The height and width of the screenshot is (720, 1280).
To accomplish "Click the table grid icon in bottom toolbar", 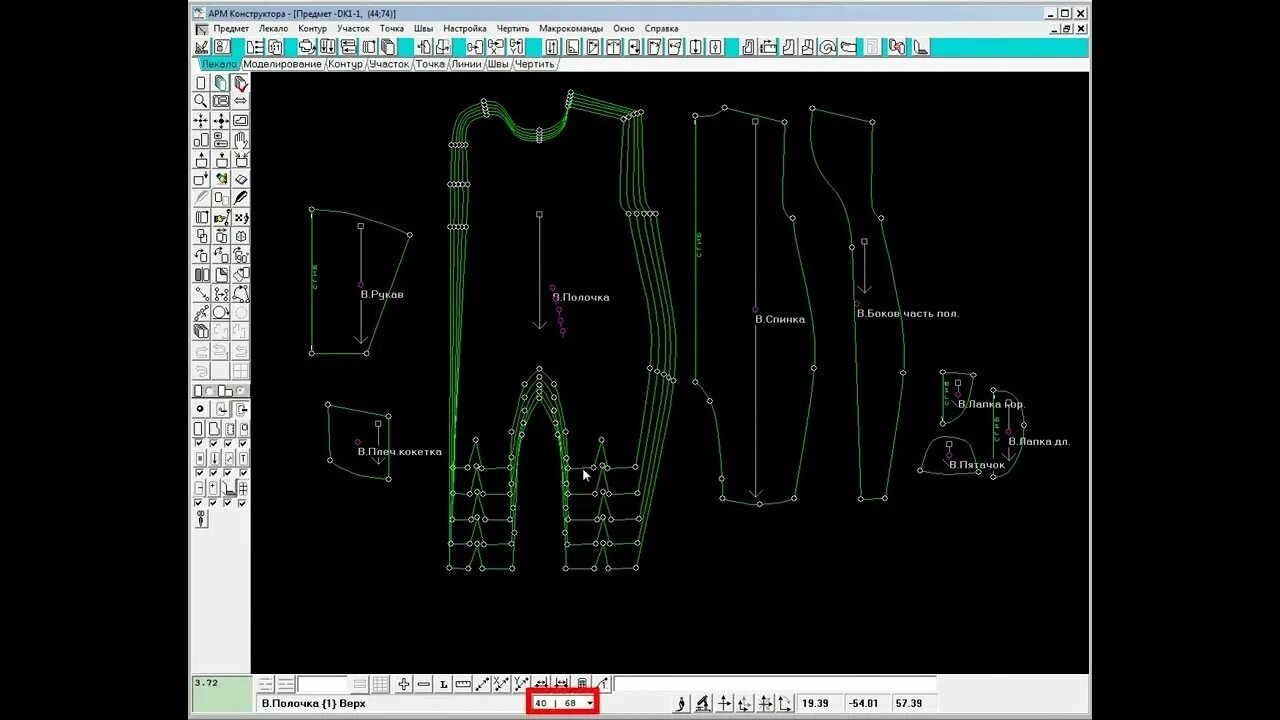I will click(x=380, y=684).
